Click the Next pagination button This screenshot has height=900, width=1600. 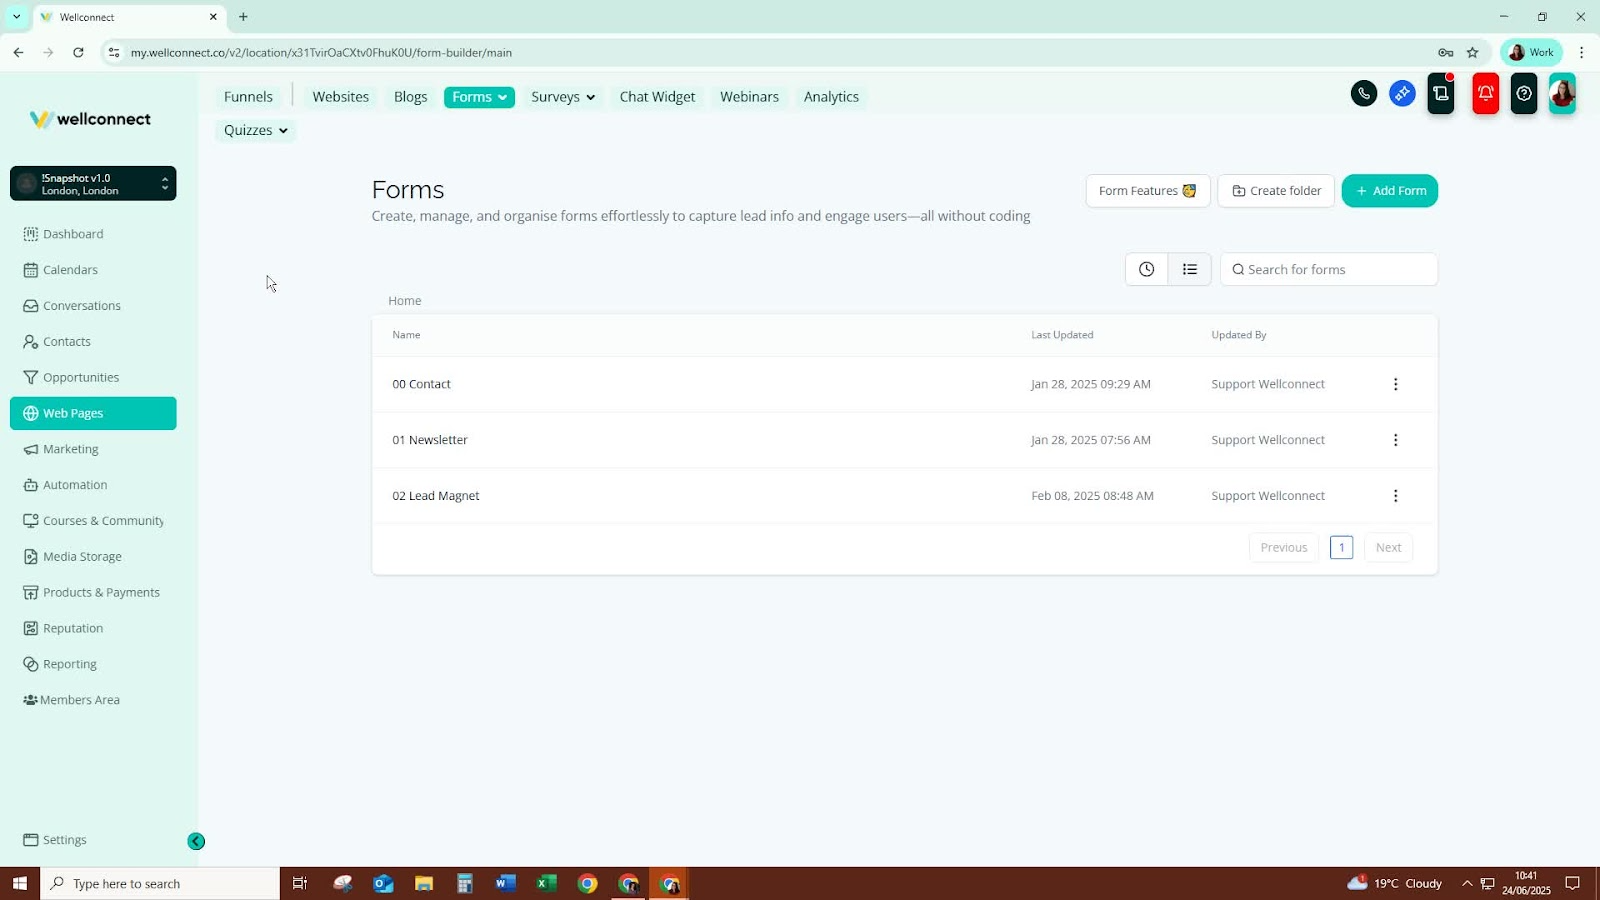click(x=1388, y=548)
